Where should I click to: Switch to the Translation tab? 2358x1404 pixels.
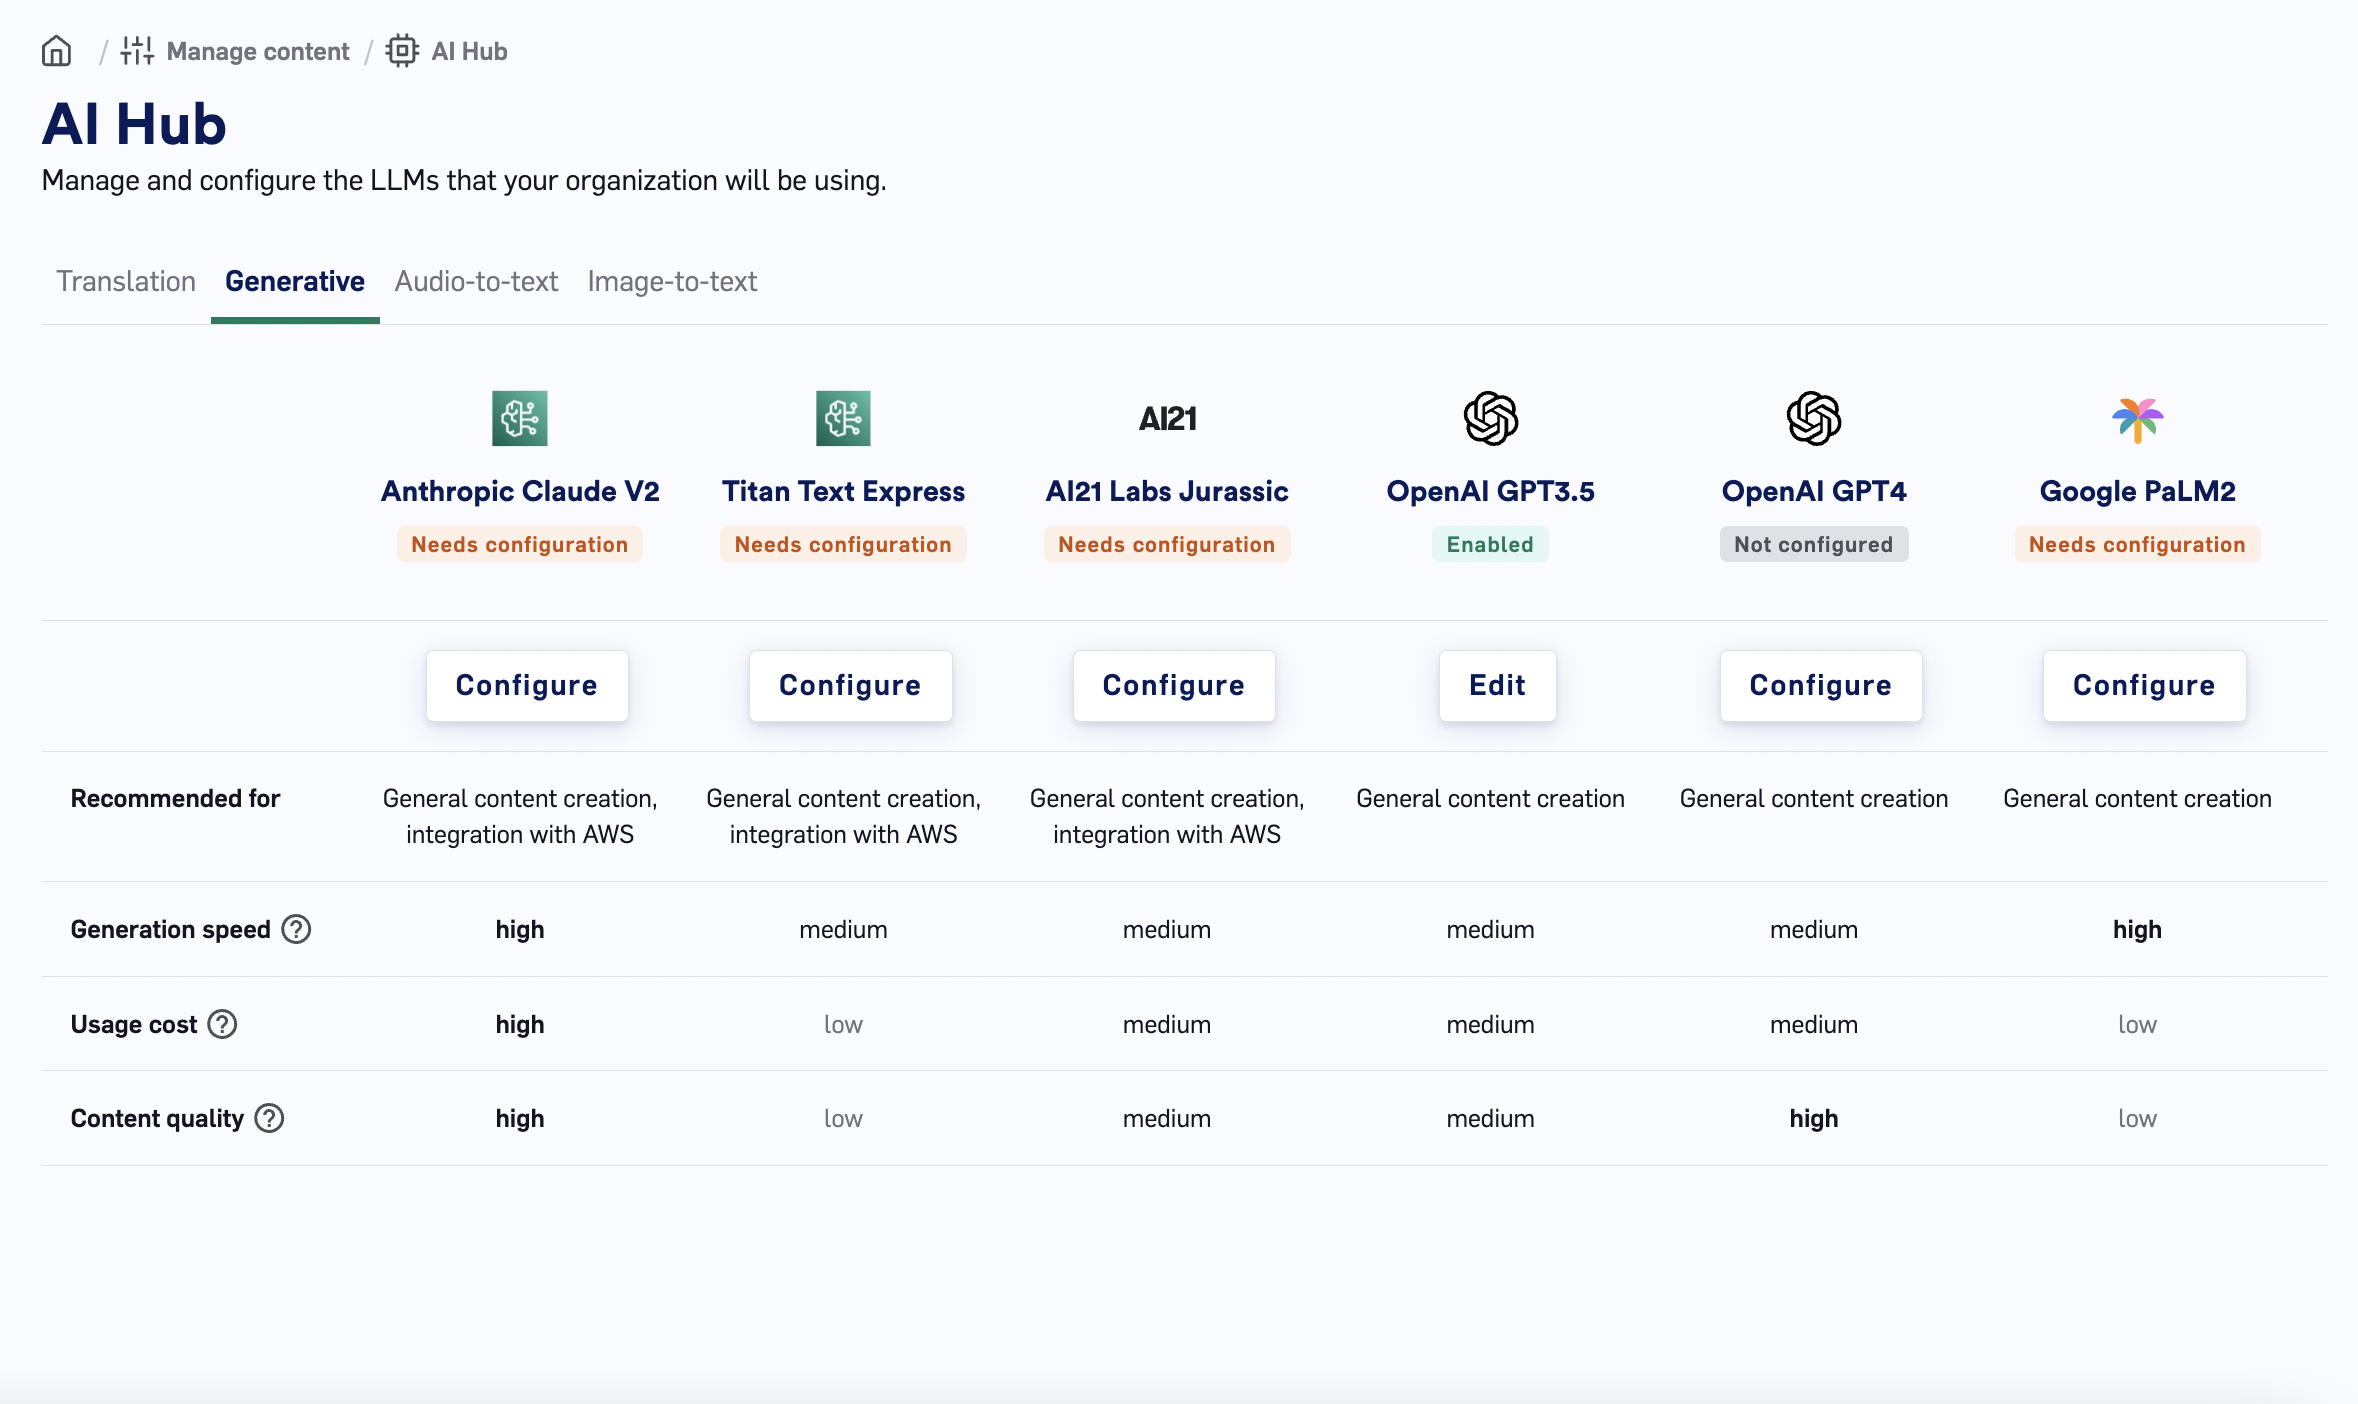126,281
